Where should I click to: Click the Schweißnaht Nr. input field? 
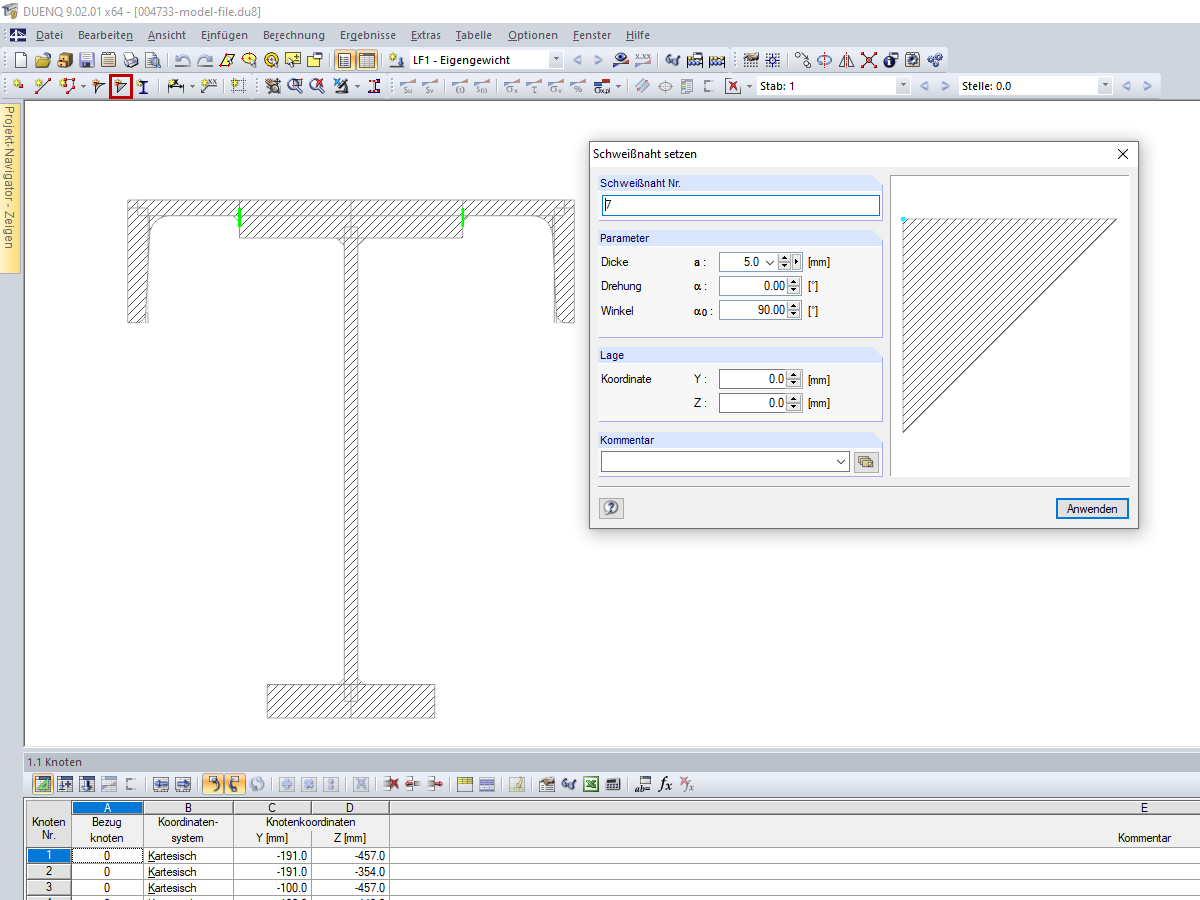pyautogui.click(x=740, y=205)
